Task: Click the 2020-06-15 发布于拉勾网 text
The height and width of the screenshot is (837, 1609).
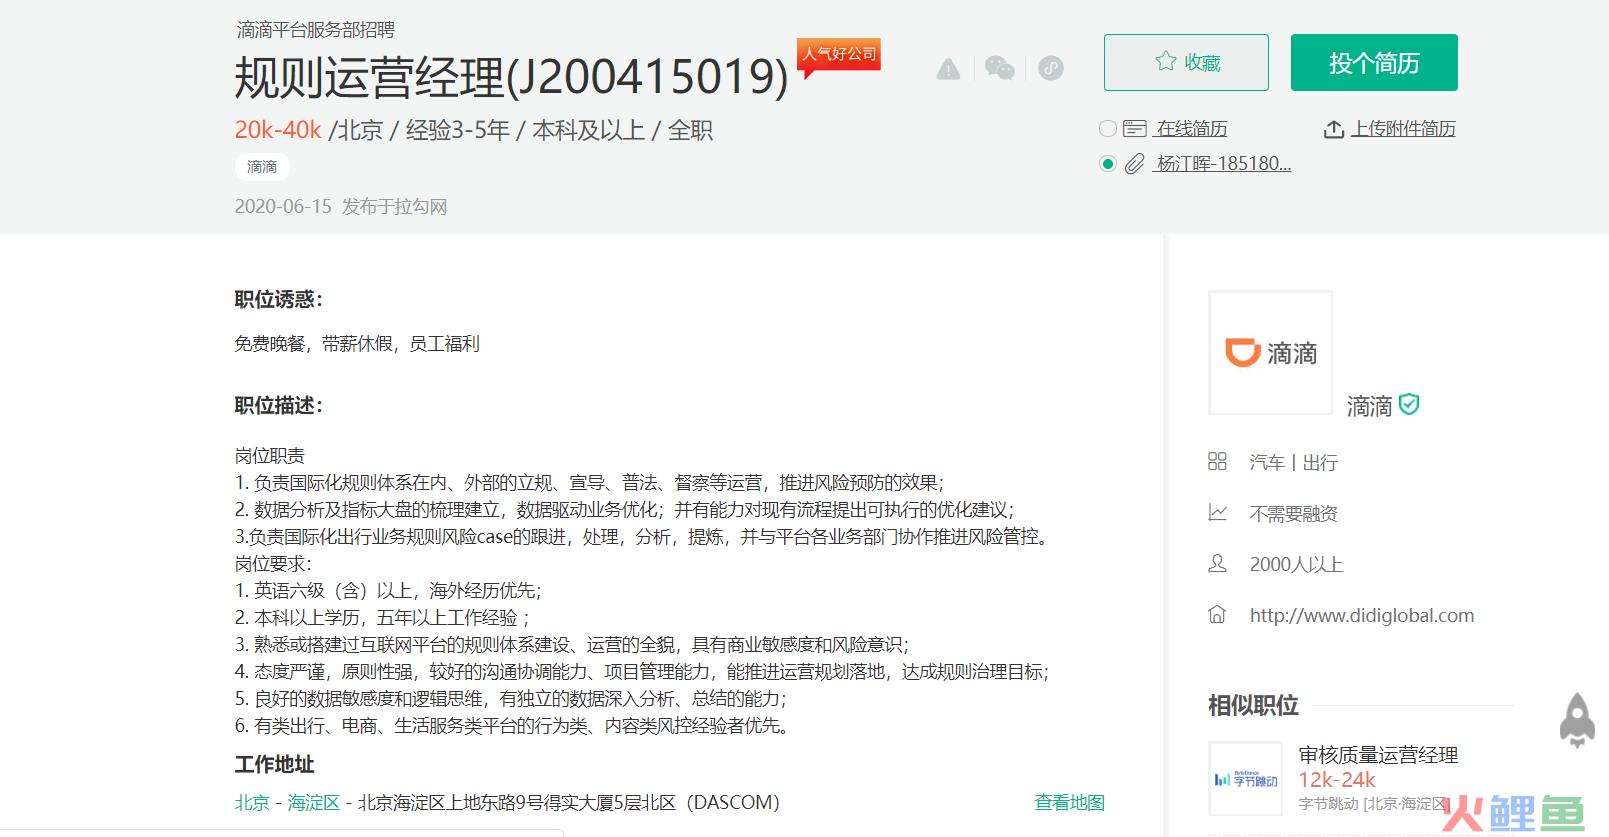Action: tap(341, 207)
